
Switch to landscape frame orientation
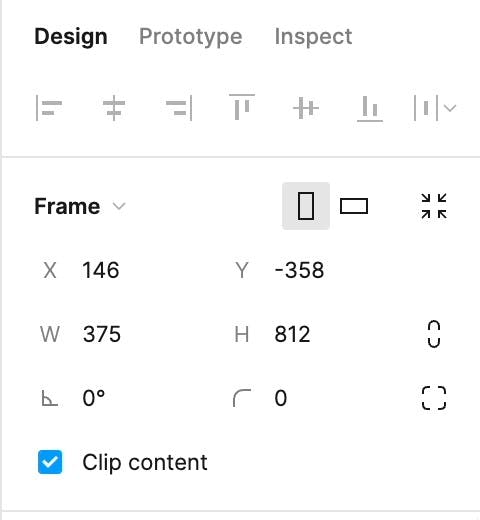(354, 206)
